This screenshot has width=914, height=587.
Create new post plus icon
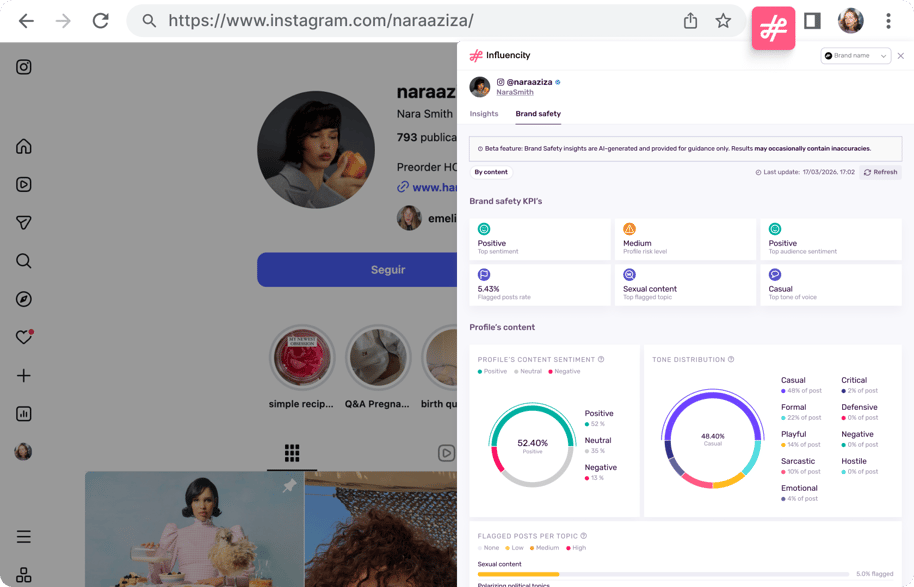click(x=23, y=375)
